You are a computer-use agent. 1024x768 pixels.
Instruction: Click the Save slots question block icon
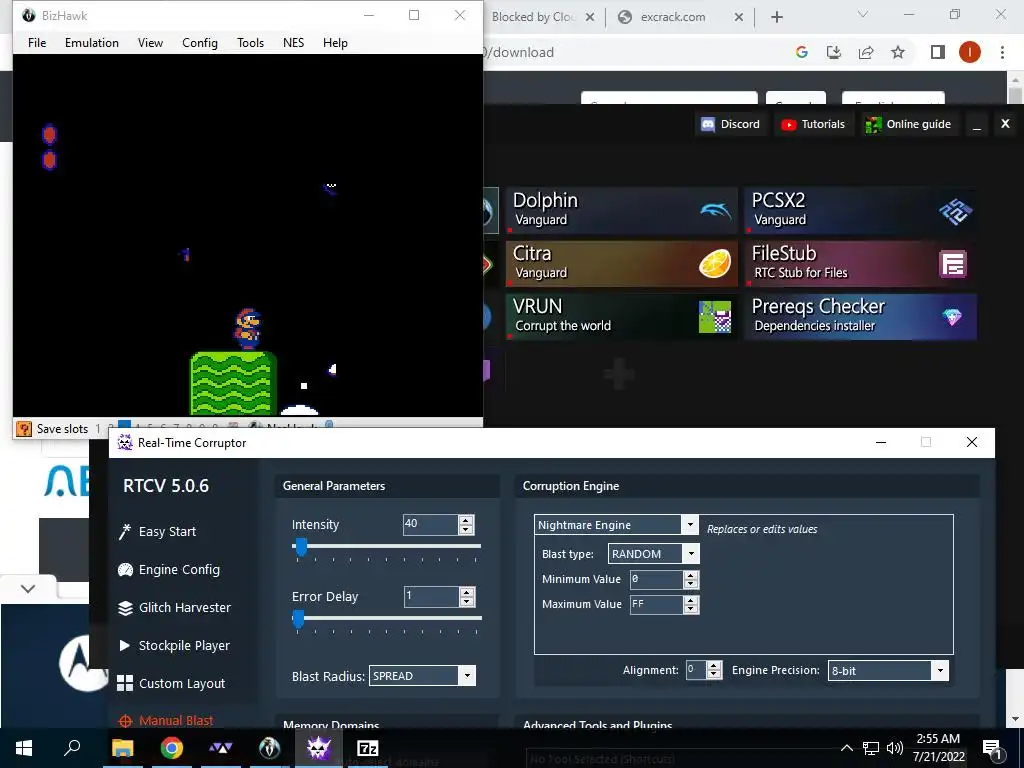24,429
